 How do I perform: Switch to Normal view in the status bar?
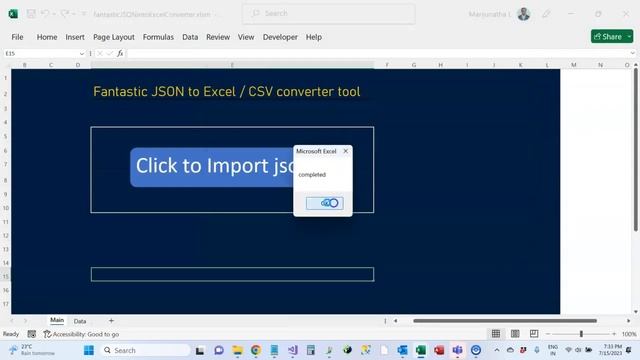coord(496,334)
